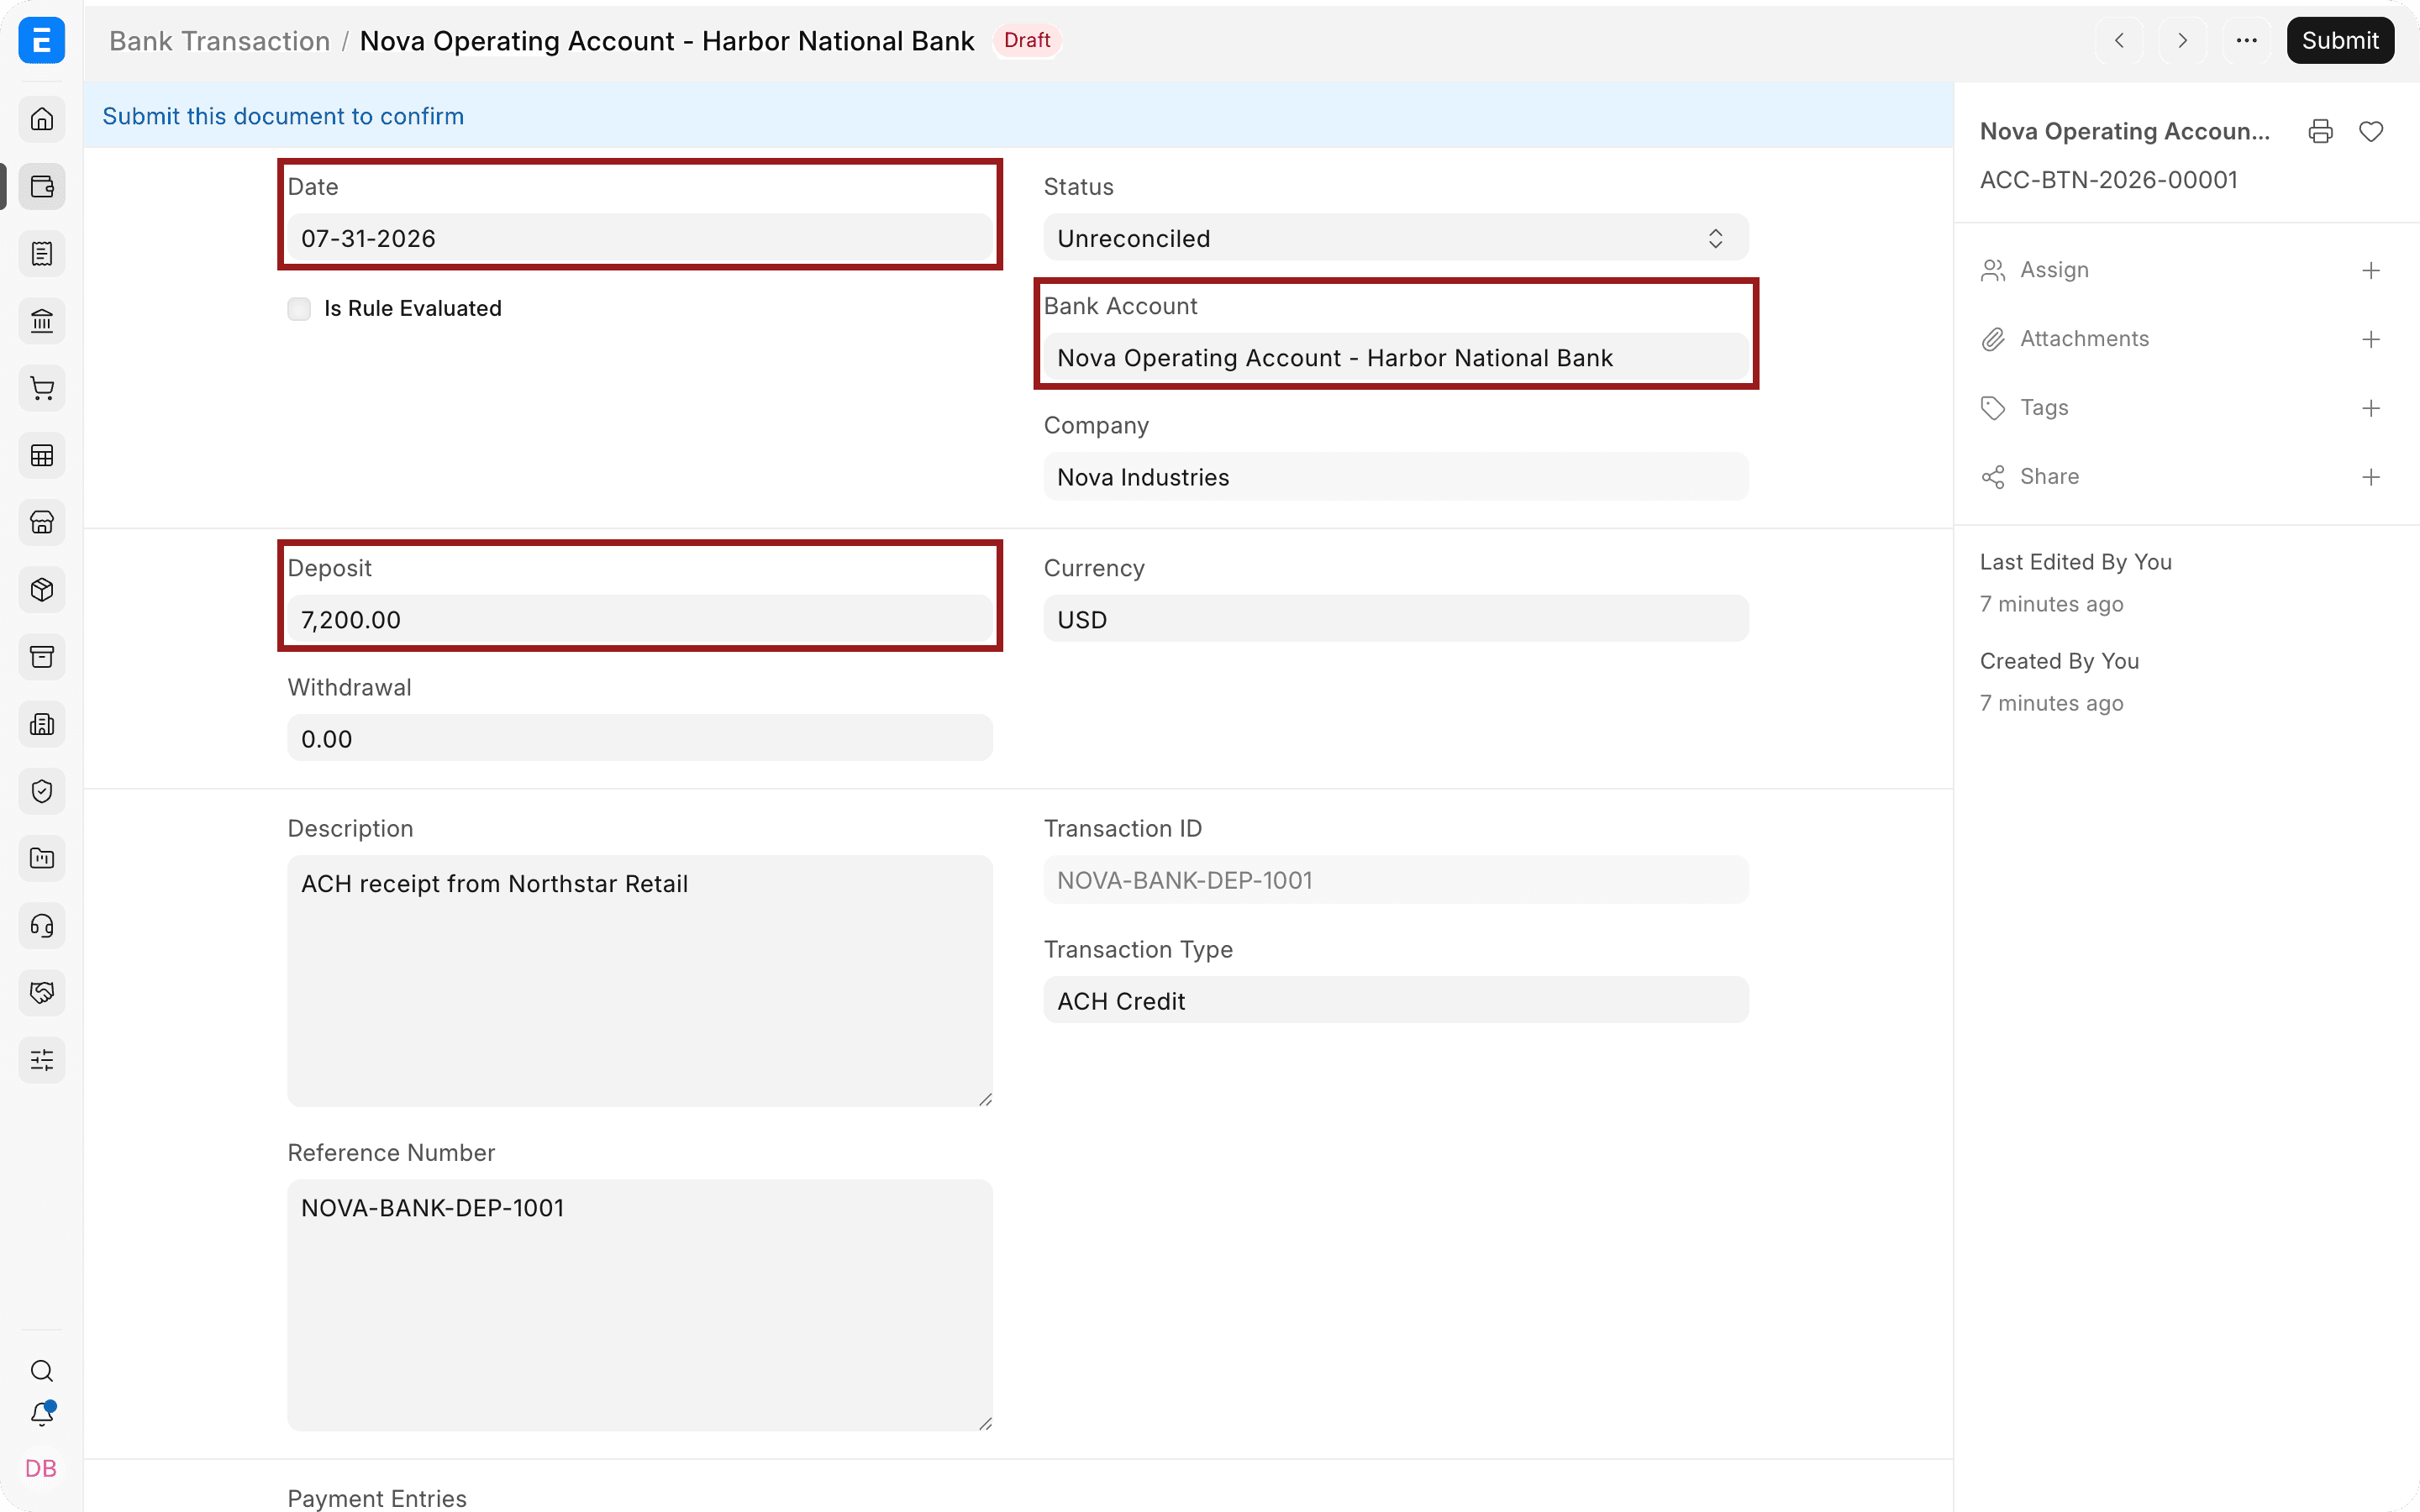Open the Status dropdown
2420x1512 pixels.
coord(1396,238)
